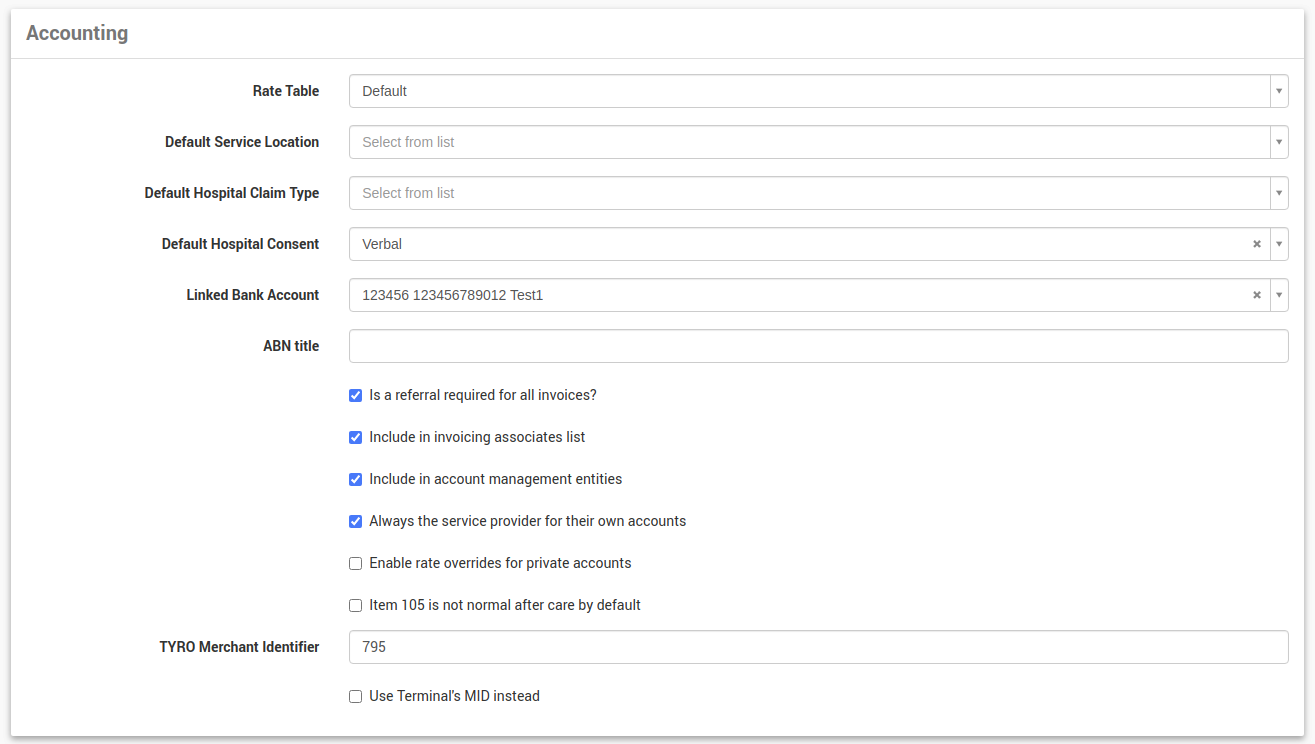The height and width of the screenshot is (744, 1315).
Task: Clear the Linked Bank Account selection
Action: 1257,295
